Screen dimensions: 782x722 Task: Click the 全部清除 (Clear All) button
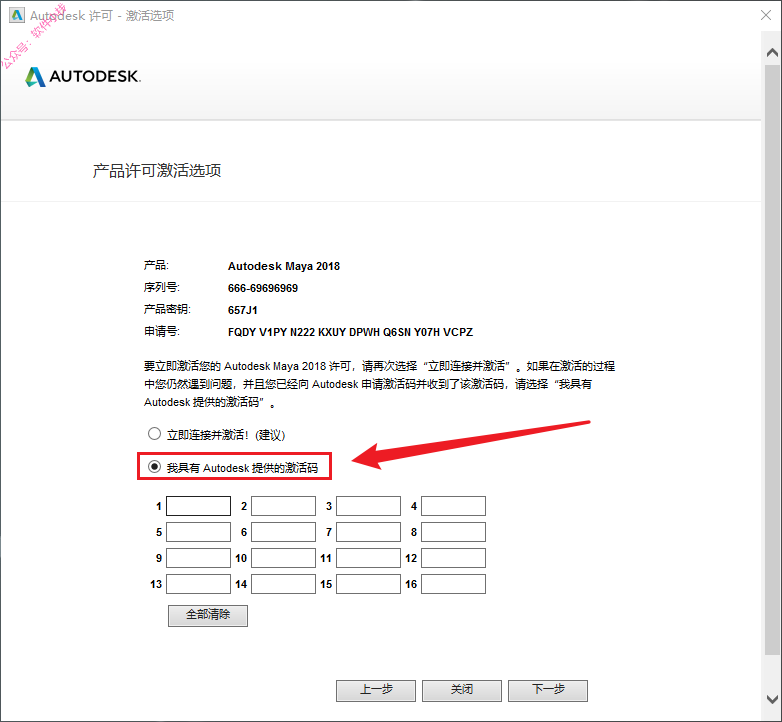pos(208,616)
